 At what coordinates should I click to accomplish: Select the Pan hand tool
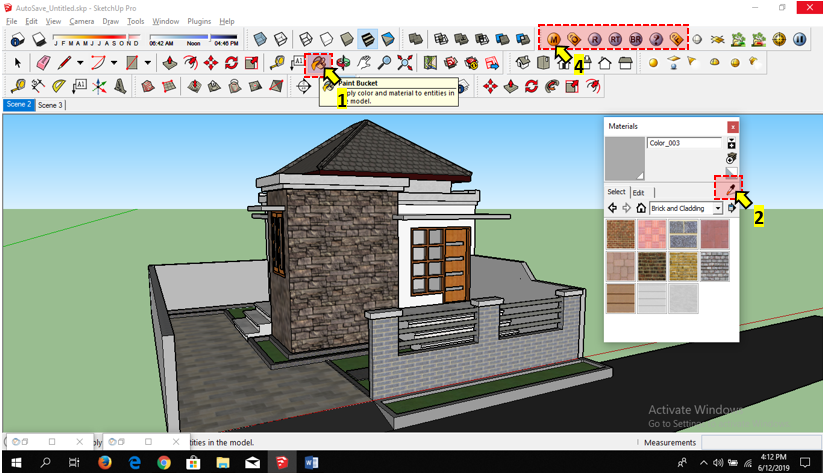tap(365, 63)
